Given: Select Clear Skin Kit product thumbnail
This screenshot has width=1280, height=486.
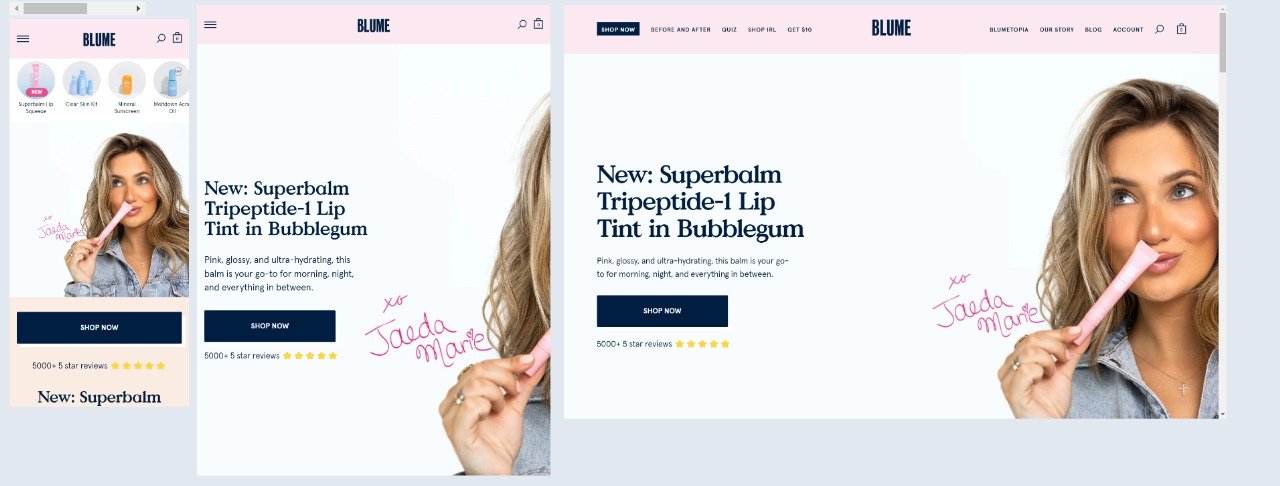Looking at the screenshot, I should click(x=81, y=85).
